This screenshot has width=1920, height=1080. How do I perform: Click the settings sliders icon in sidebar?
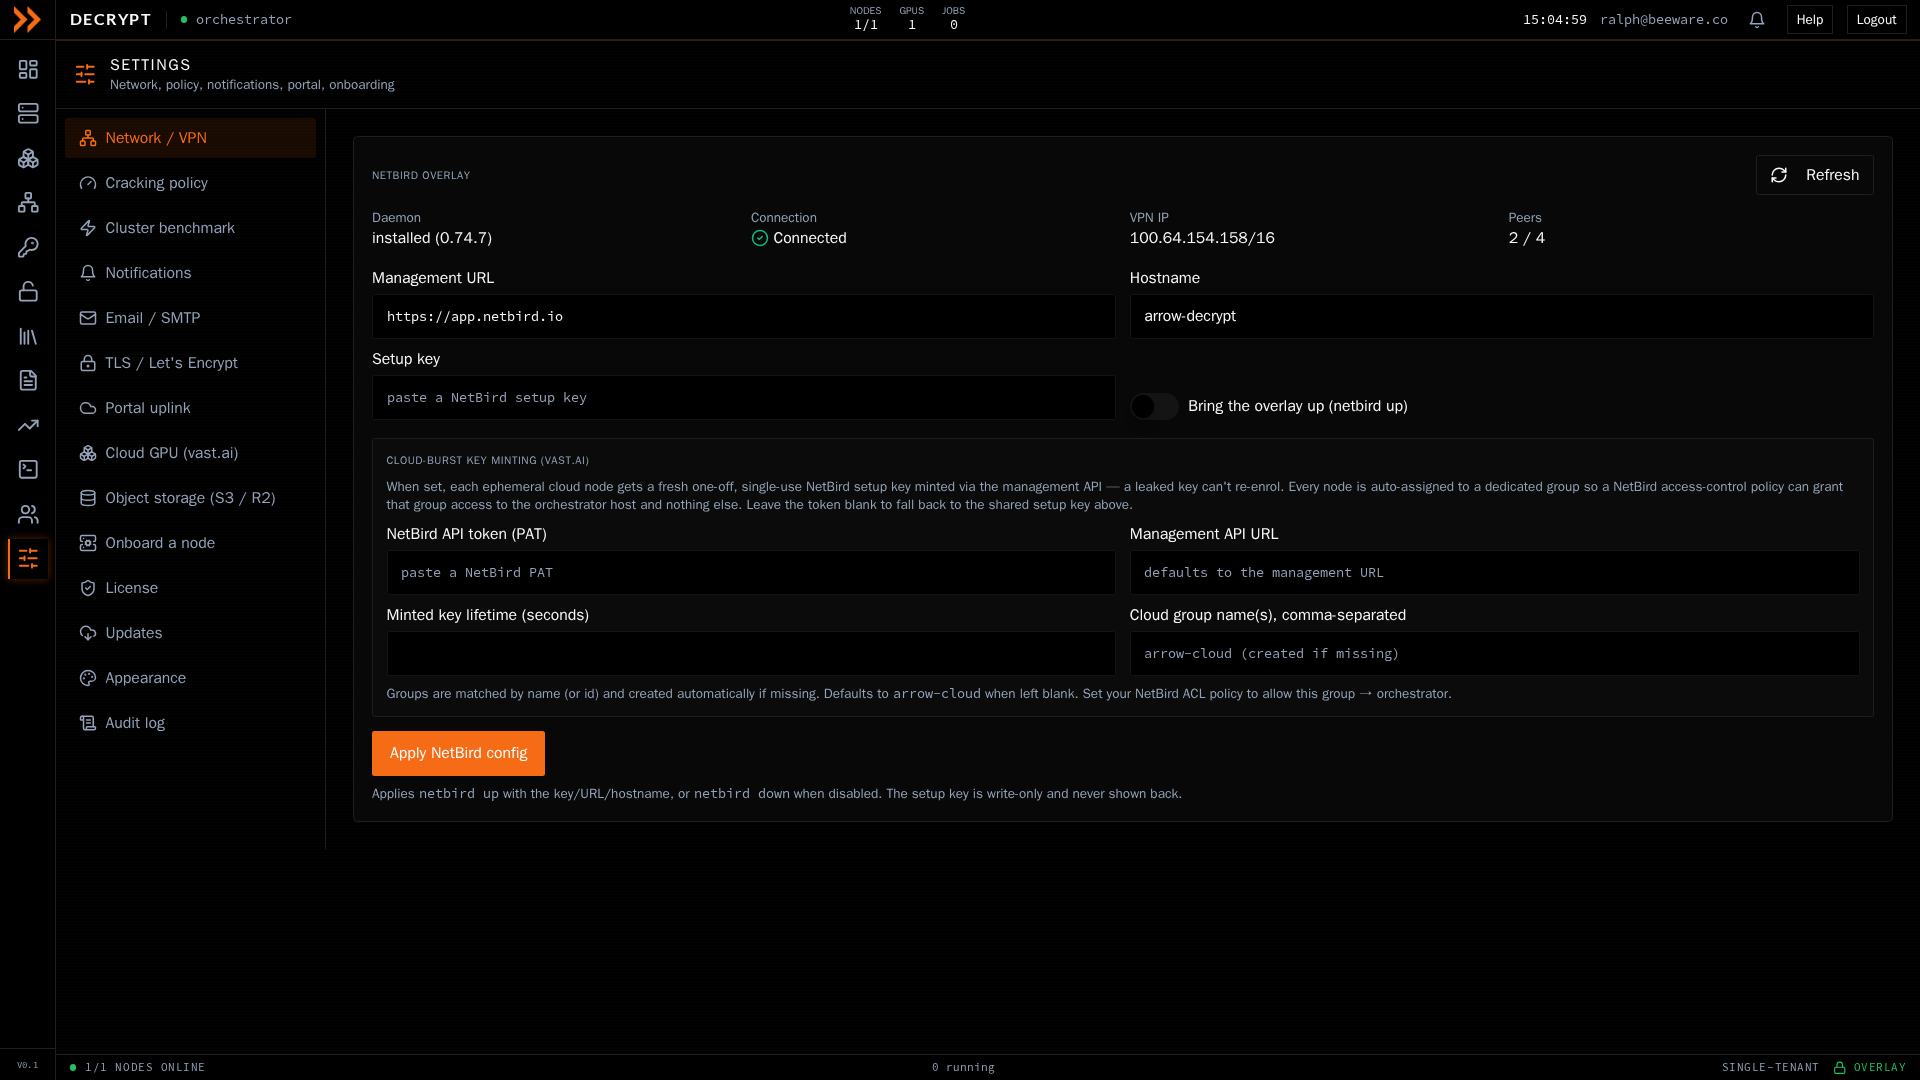(x=28, y=559)
